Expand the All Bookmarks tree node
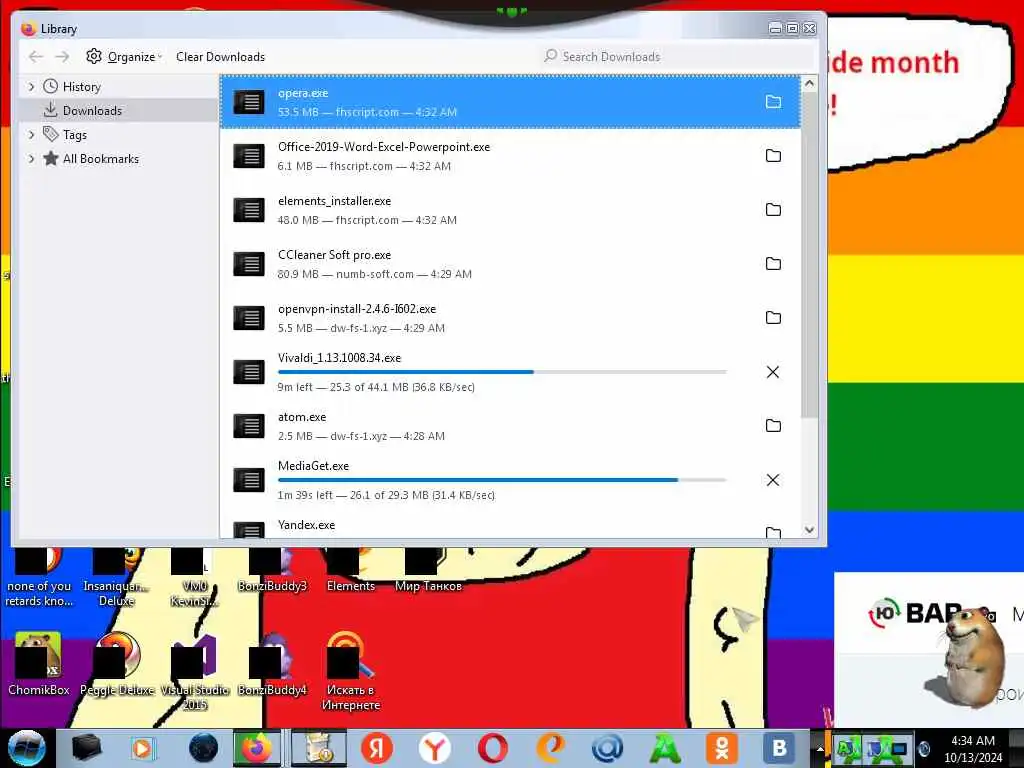The height and width of the screenshot is (768, 1024). tap(31, 159)
